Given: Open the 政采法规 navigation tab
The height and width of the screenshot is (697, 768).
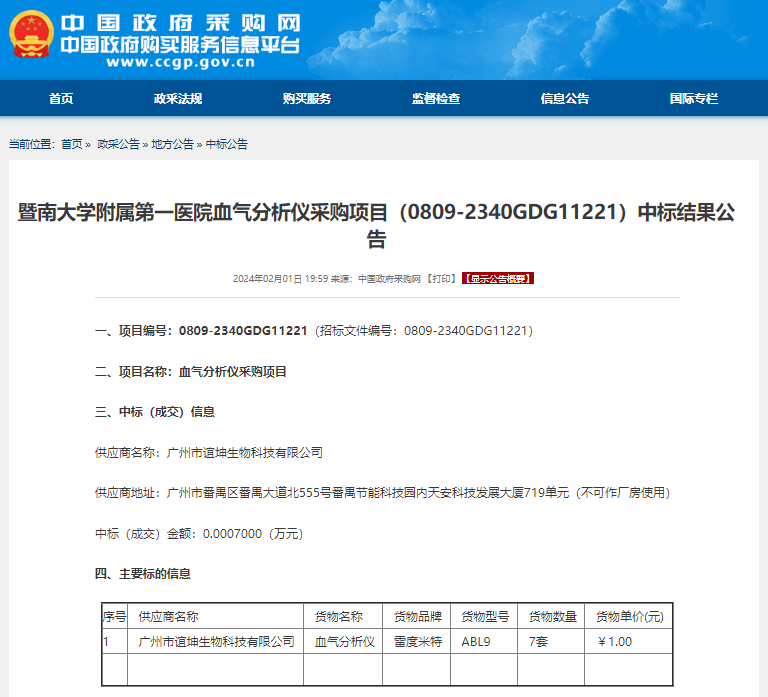Looking at the screenshot, I should pos(178,98).
